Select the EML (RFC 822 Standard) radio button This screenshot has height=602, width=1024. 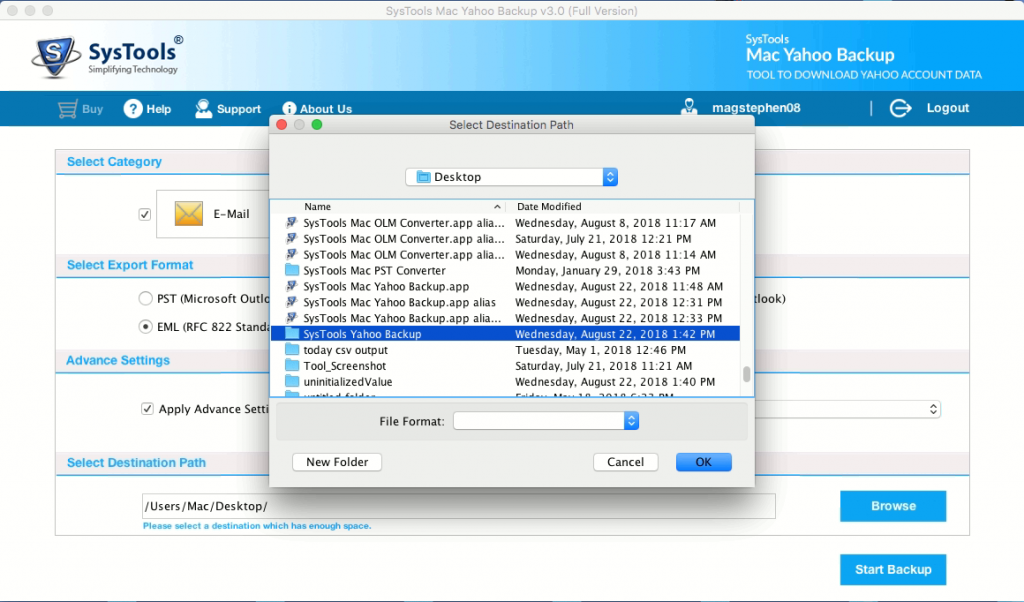146,326
